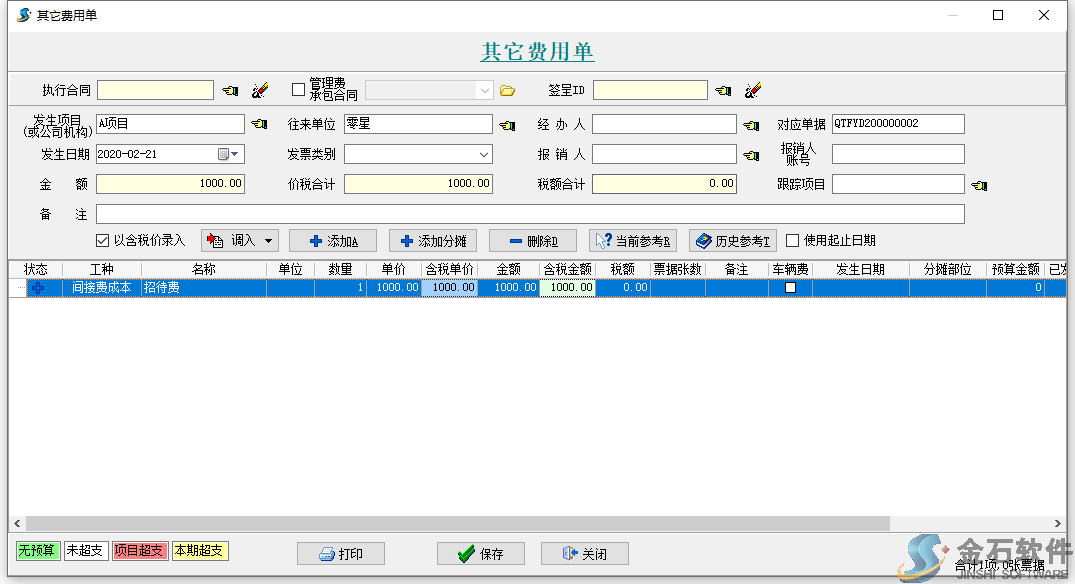Click the hand lookup icon beside 往来单位
This screenshot has width=1075, height=584.
507,125
